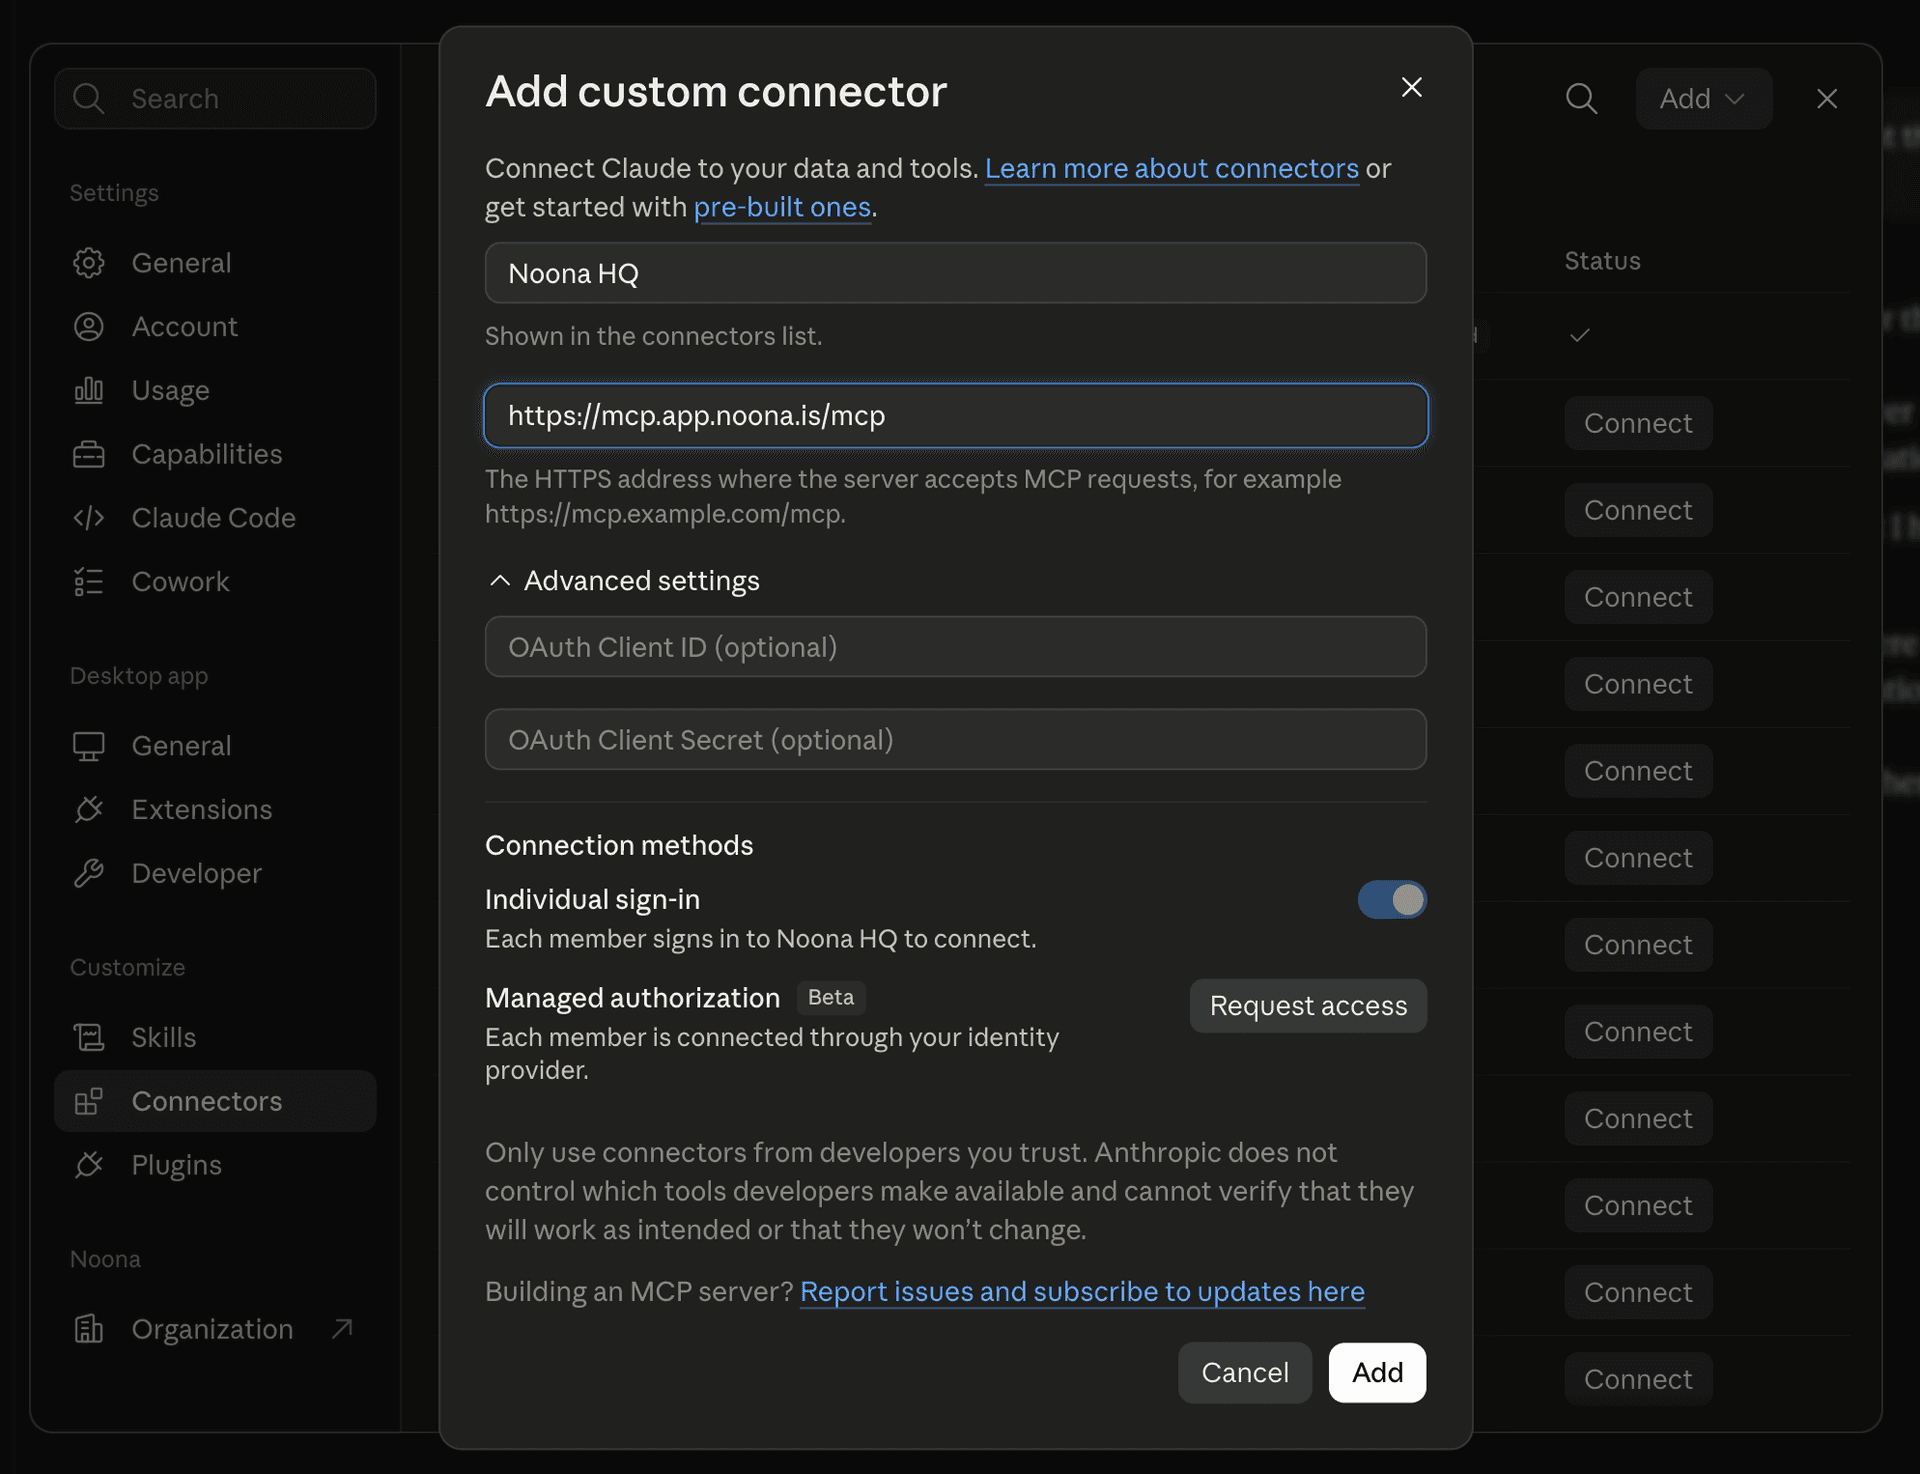Screen dimensions: 1920x1474
Task: Open General under Settings
Action: tap(215, 263)
